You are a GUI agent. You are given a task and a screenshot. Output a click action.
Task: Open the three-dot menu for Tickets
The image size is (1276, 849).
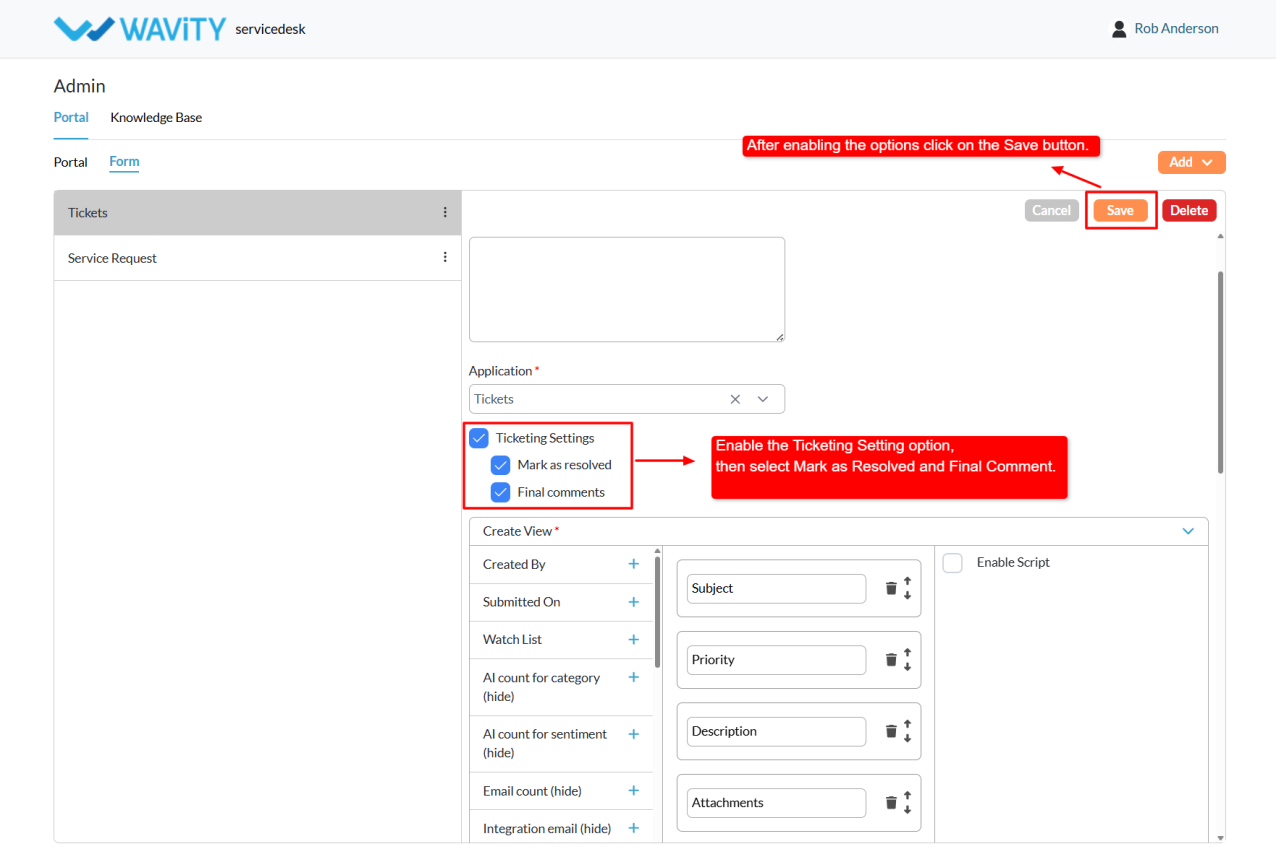pos(445,213)
